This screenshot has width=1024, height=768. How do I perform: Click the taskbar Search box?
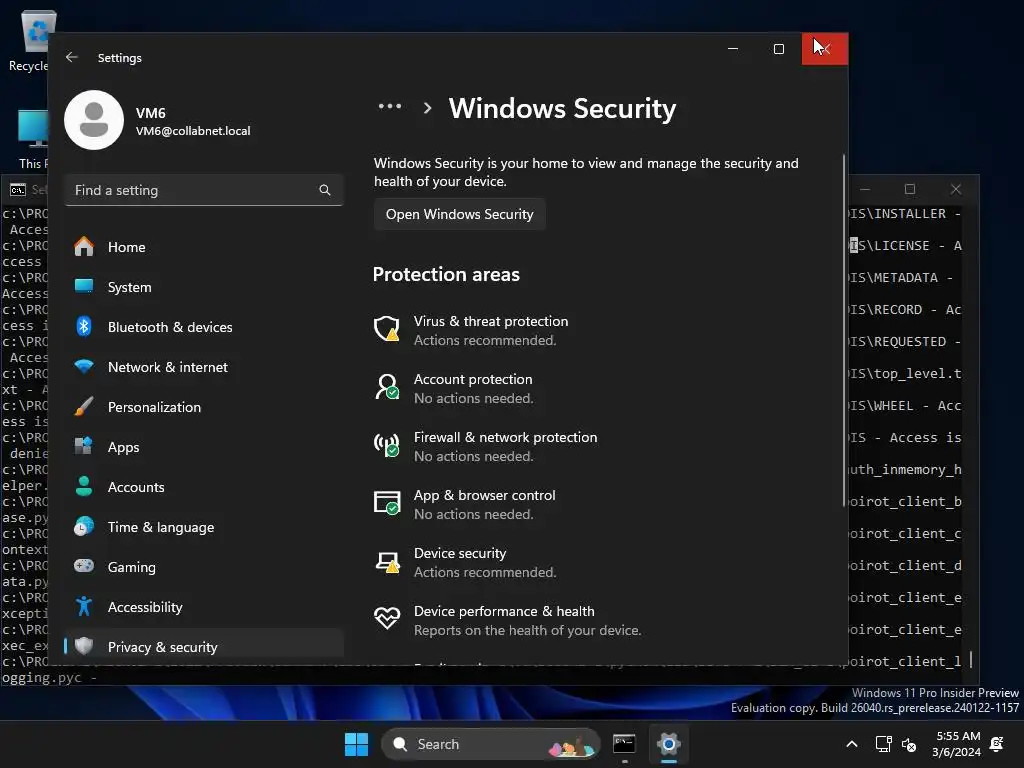[x=490, y=744]
